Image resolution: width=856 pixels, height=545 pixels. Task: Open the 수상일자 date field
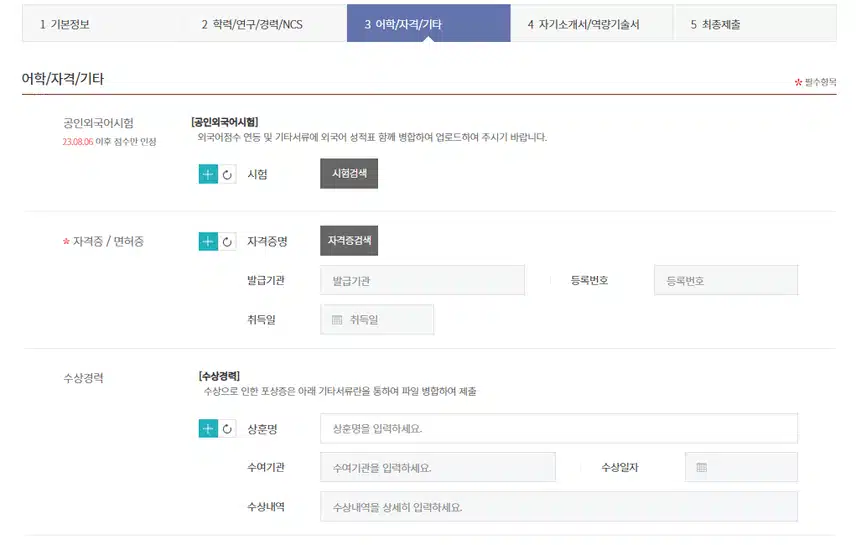pos(741,467)
